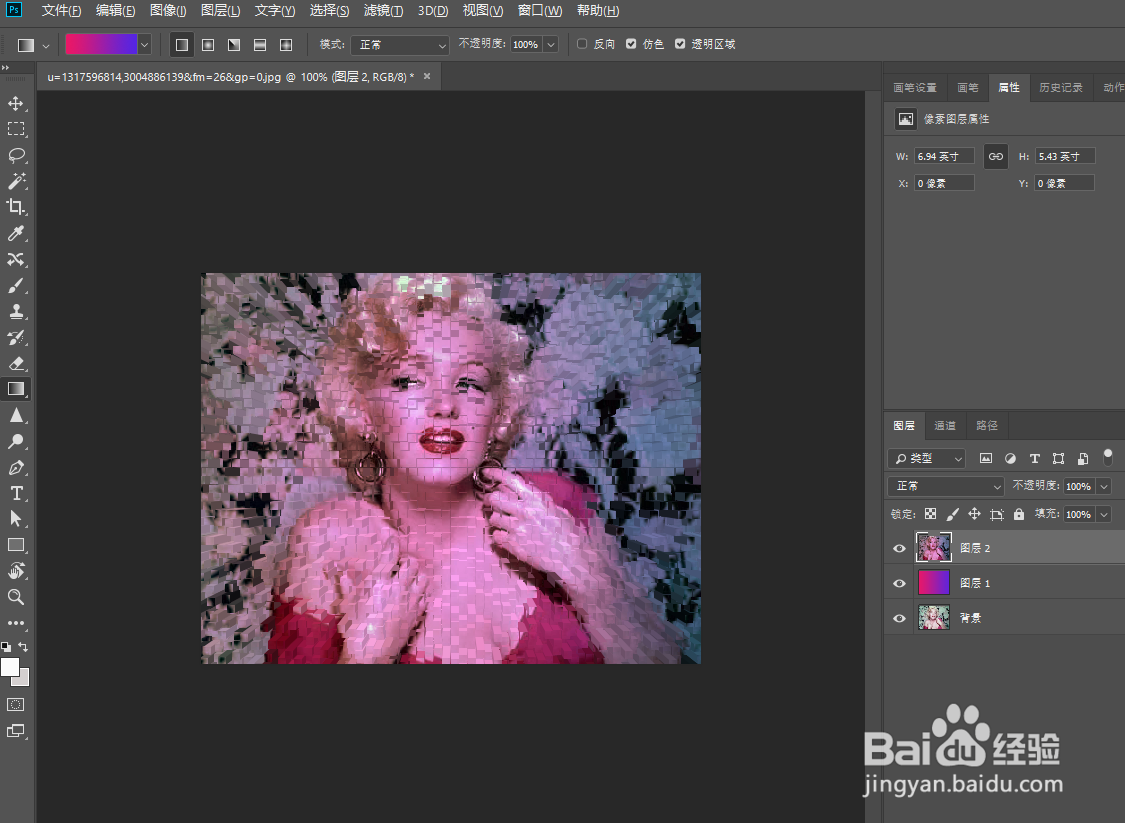Choose diamond gradient style
1125x823 pixels.
click(x=286, y=44)
